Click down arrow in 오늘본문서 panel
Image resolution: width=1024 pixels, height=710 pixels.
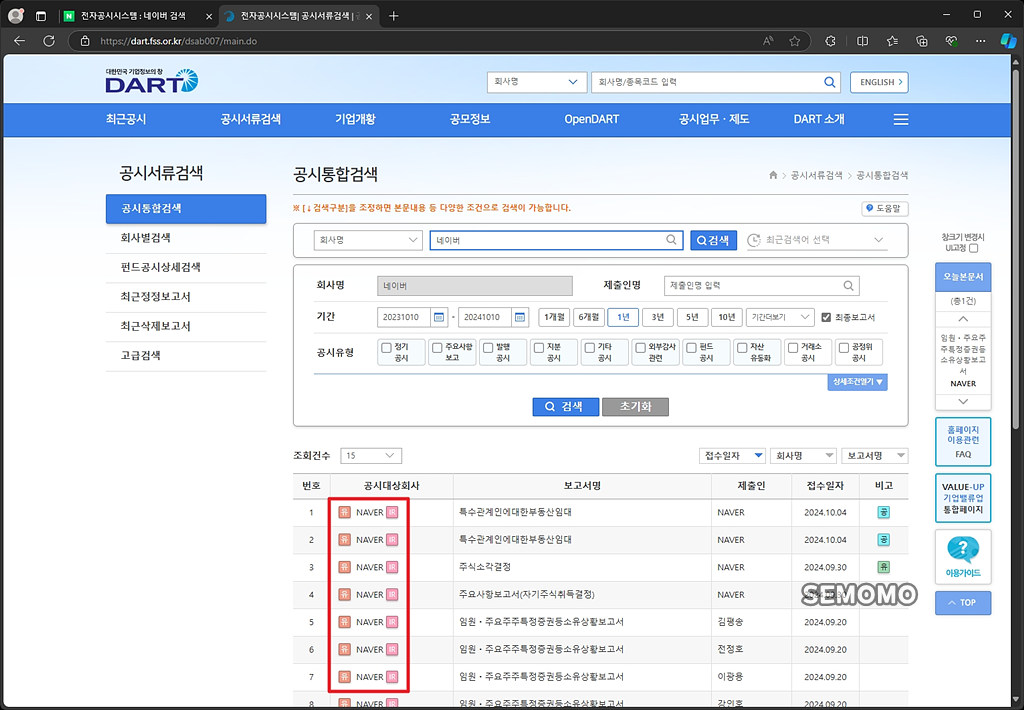963,401
